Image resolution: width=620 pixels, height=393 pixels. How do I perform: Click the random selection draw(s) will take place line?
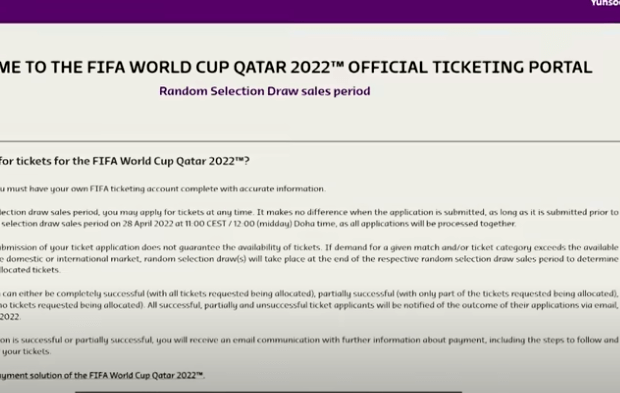310,259
